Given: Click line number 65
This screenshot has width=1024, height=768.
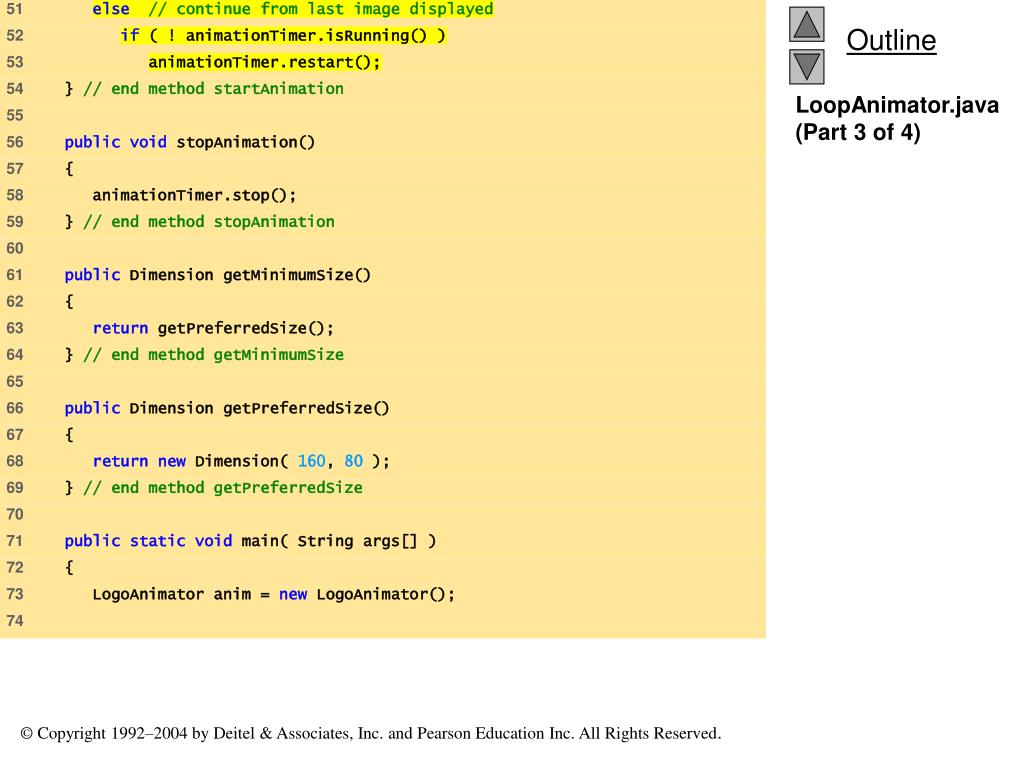Looking at the screenshot, I should [x=14, y=381].
